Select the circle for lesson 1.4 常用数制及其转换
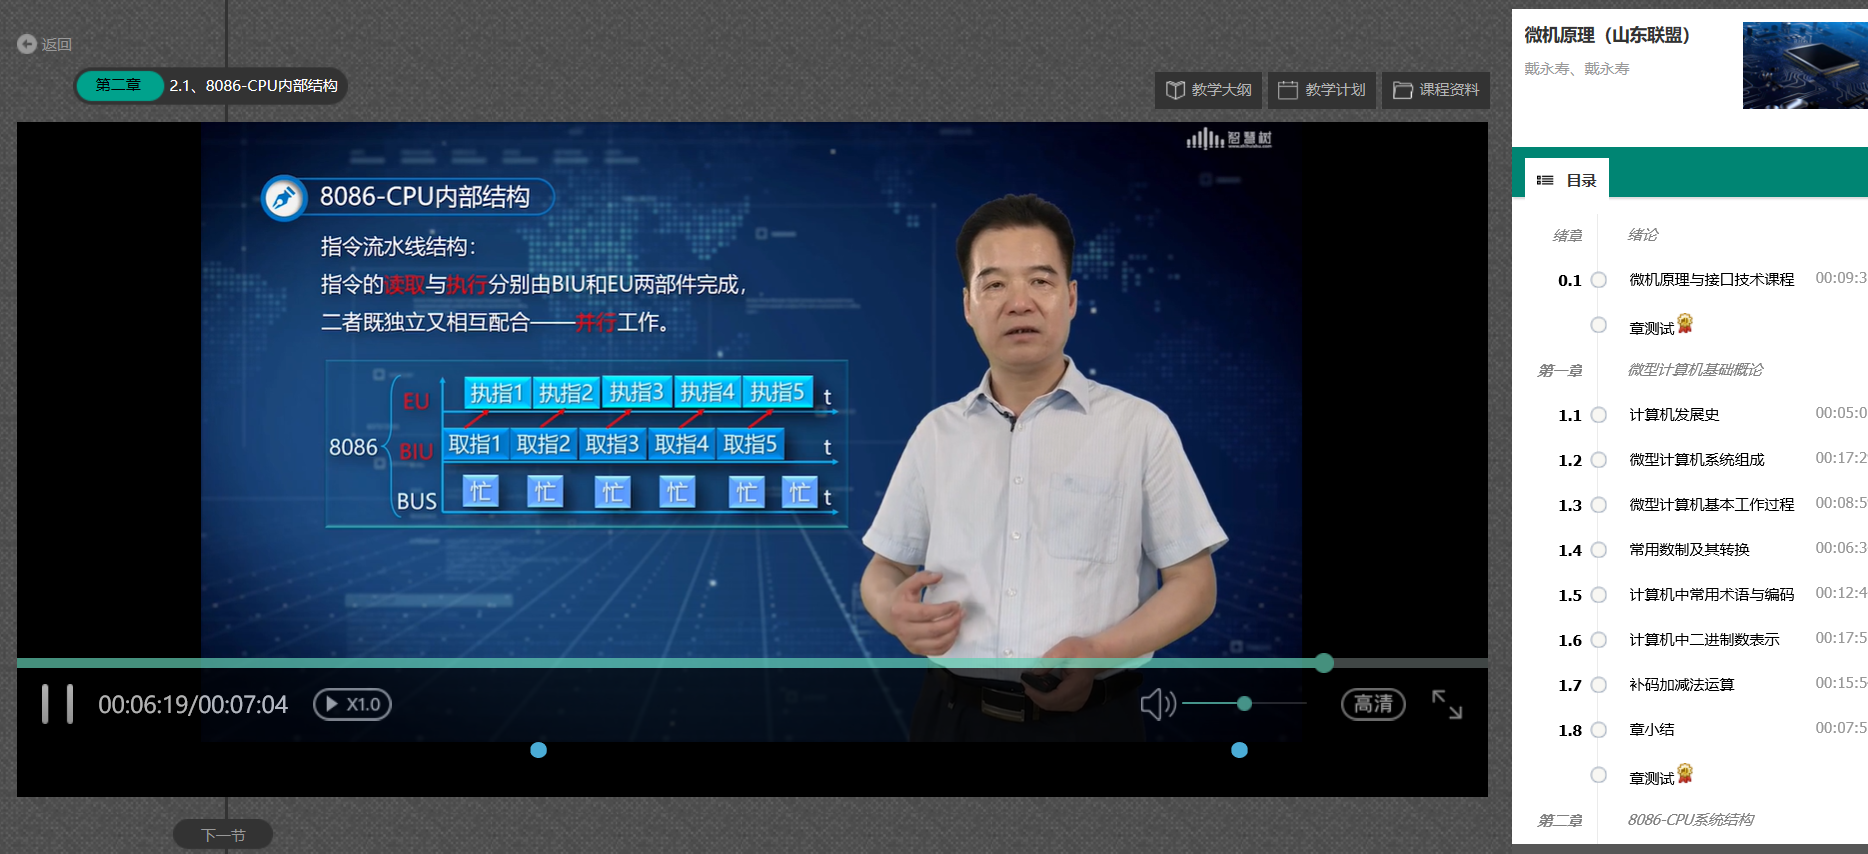 (x=1599, y=550)
